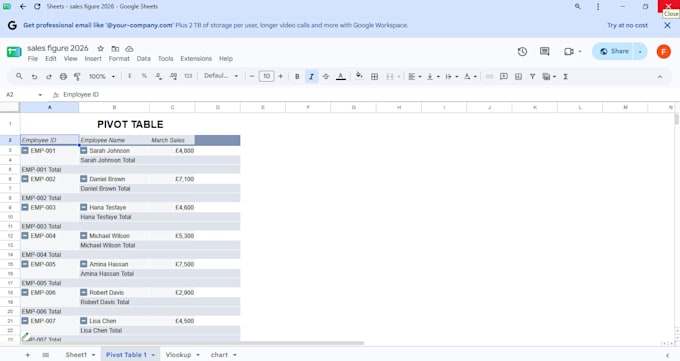This screenshot has width=680, height=361.
Task: Undo the last action
Action: click(x=34, y=76)
